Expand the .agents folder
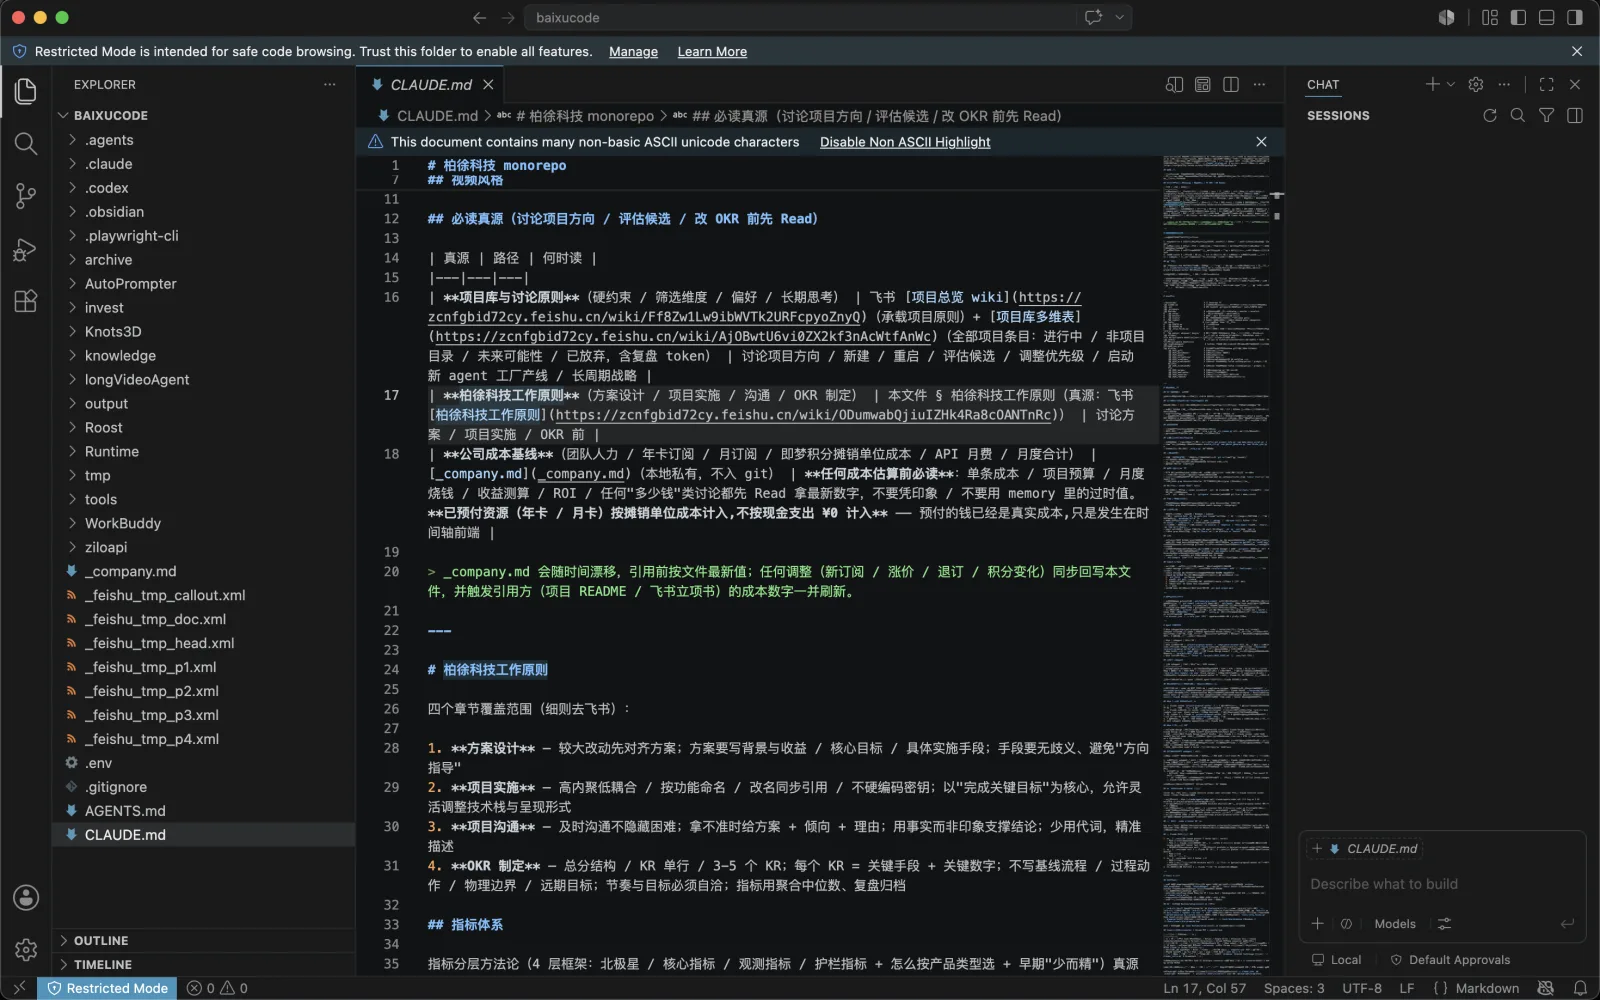The width and height of the screenshot is (1600, 1000). coord(204,140)
